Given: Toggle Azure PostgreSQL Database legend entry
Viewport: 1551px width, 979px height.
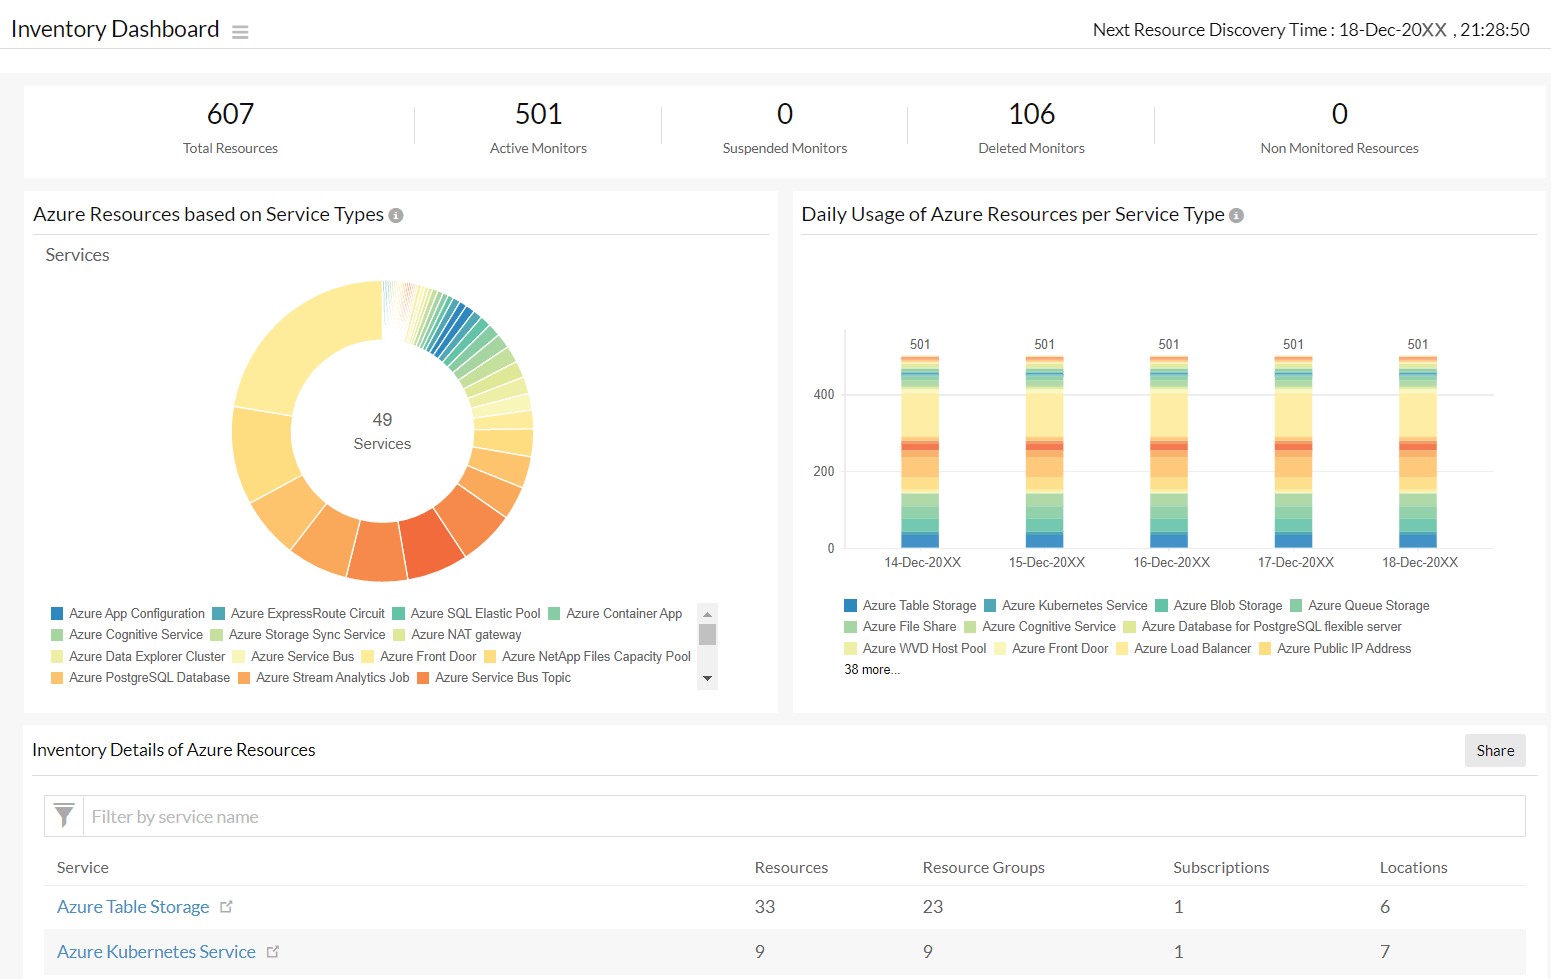Looking at the screenshot, I should 141,678.
